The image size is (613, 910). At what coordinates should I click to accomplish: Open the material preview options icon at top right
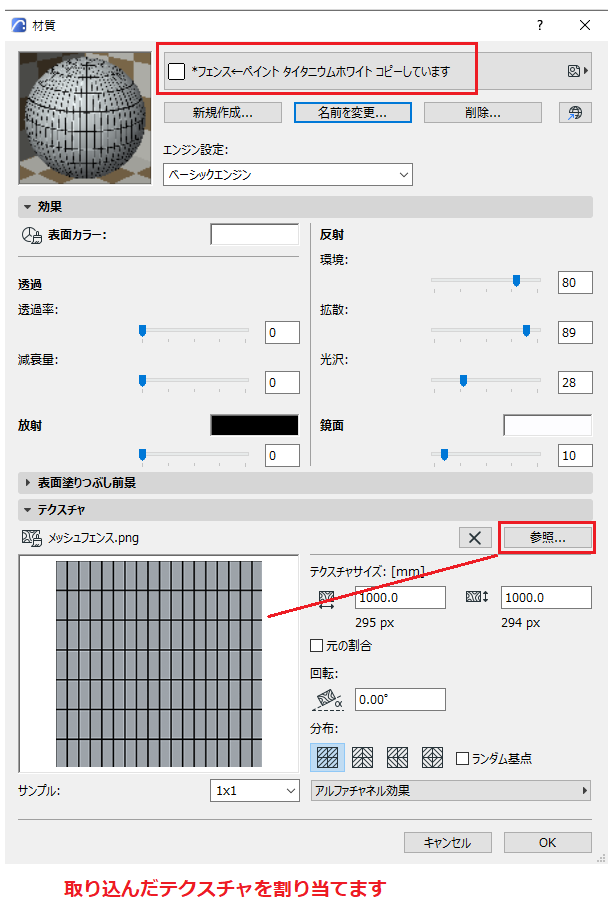click(x=578, y=71)
